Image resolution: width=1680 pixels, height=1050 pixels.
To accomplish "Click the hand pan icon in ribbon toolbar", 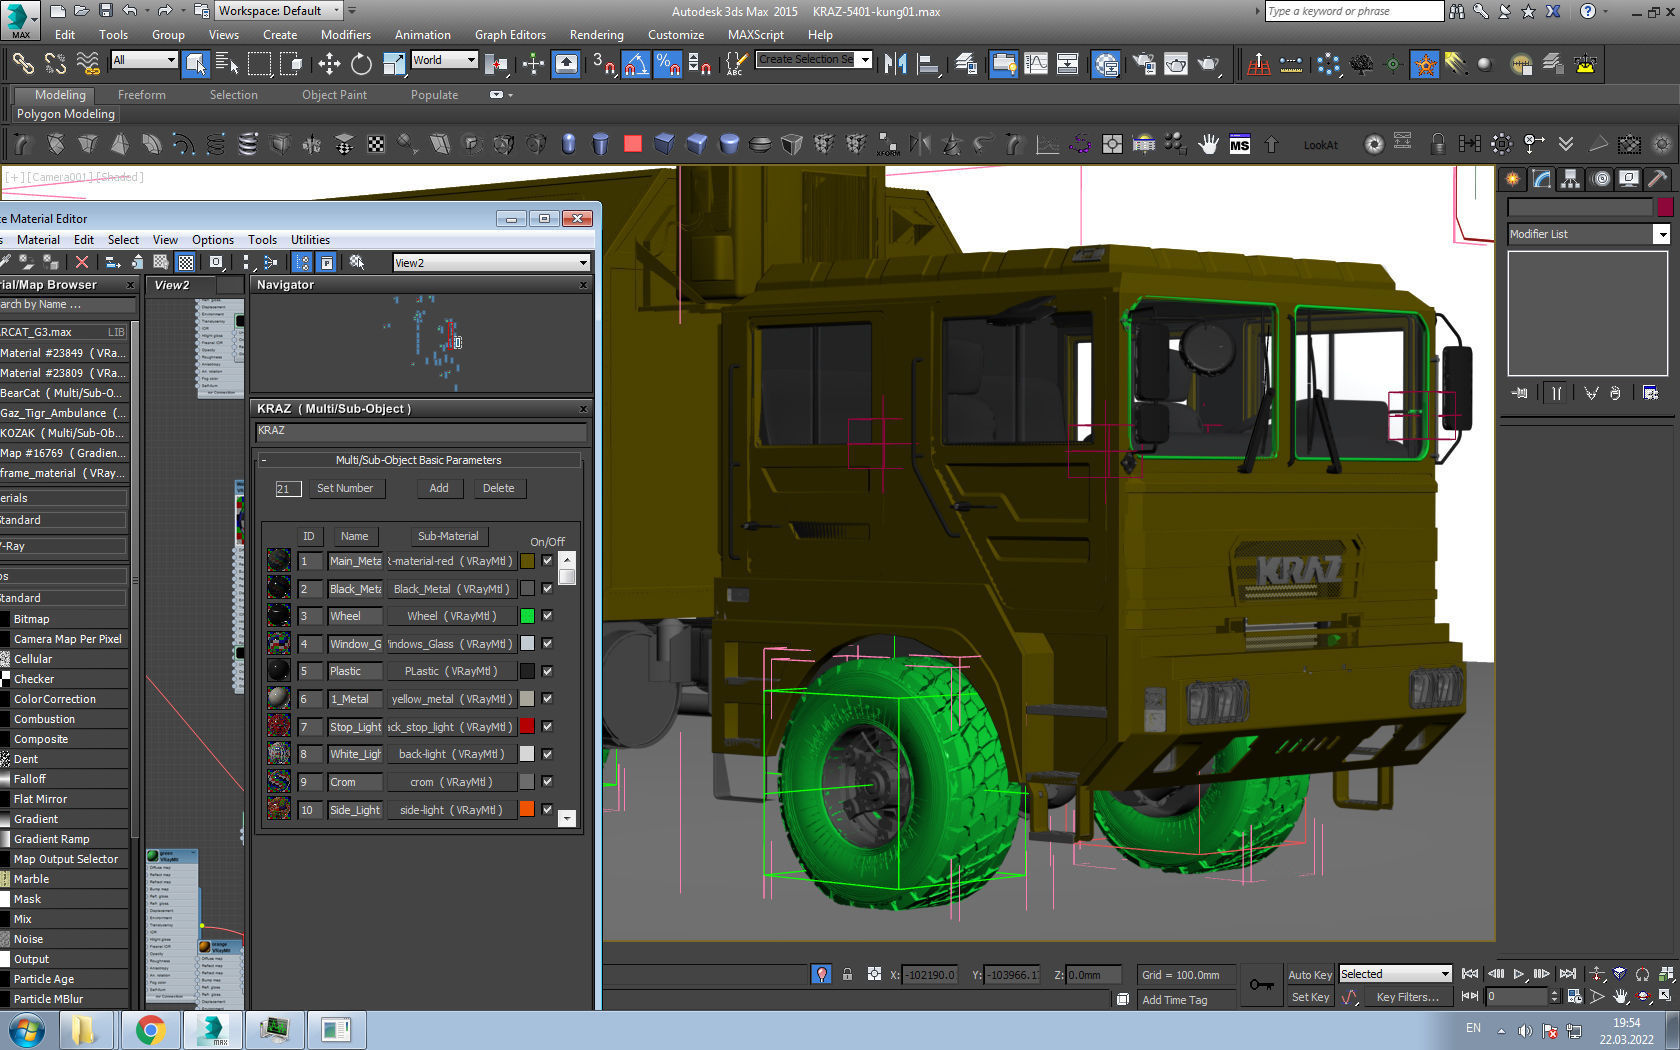I will pyautogui.click(x=1208, y=145).
